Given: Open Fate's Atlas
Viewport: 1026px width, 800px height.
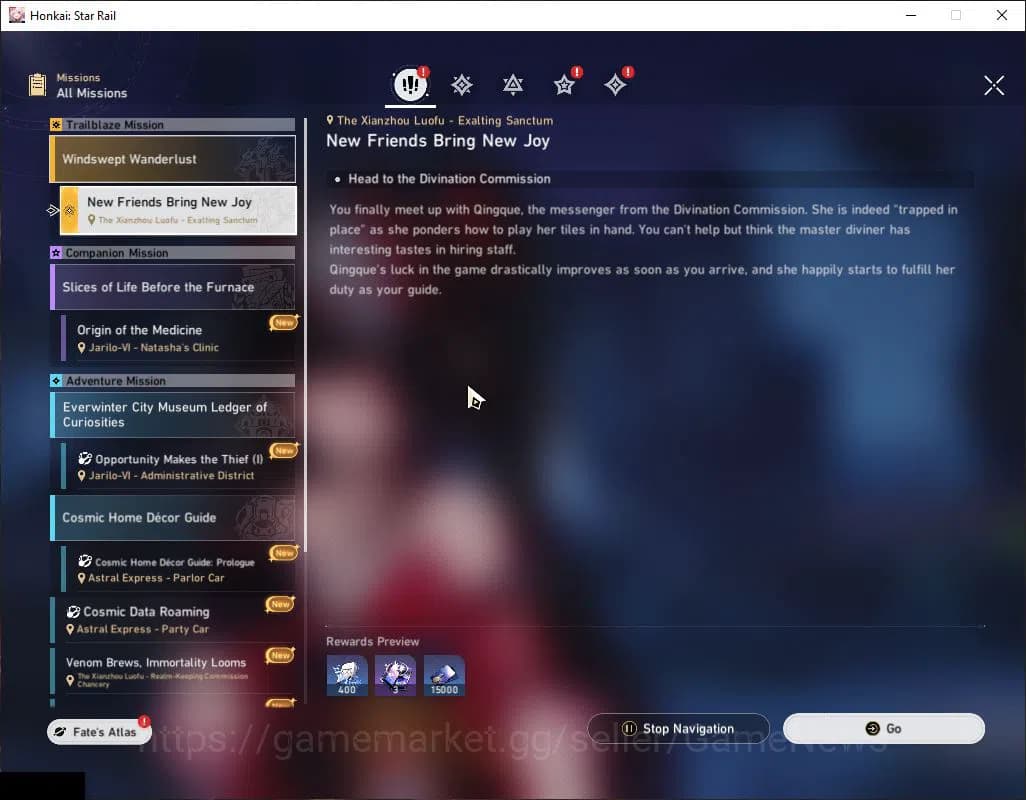Looking at the screenshot, I should point(99,731).
